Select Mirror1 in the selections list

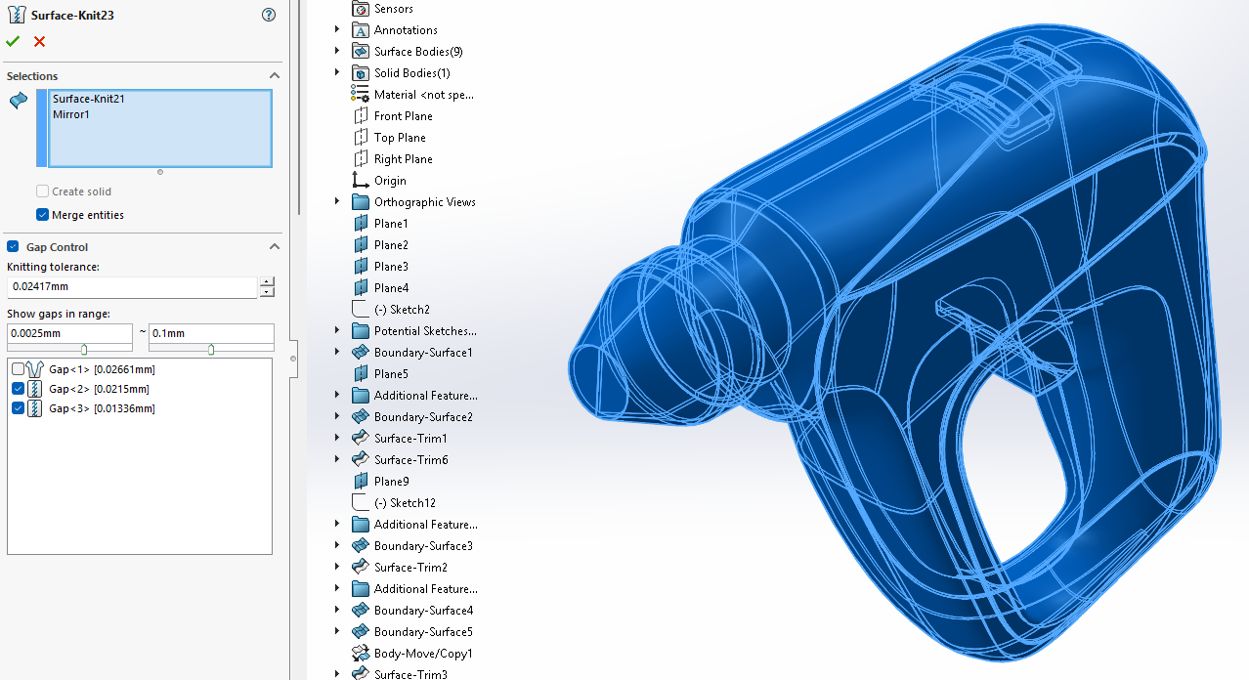pyautogui.click(x=71, y=114)
